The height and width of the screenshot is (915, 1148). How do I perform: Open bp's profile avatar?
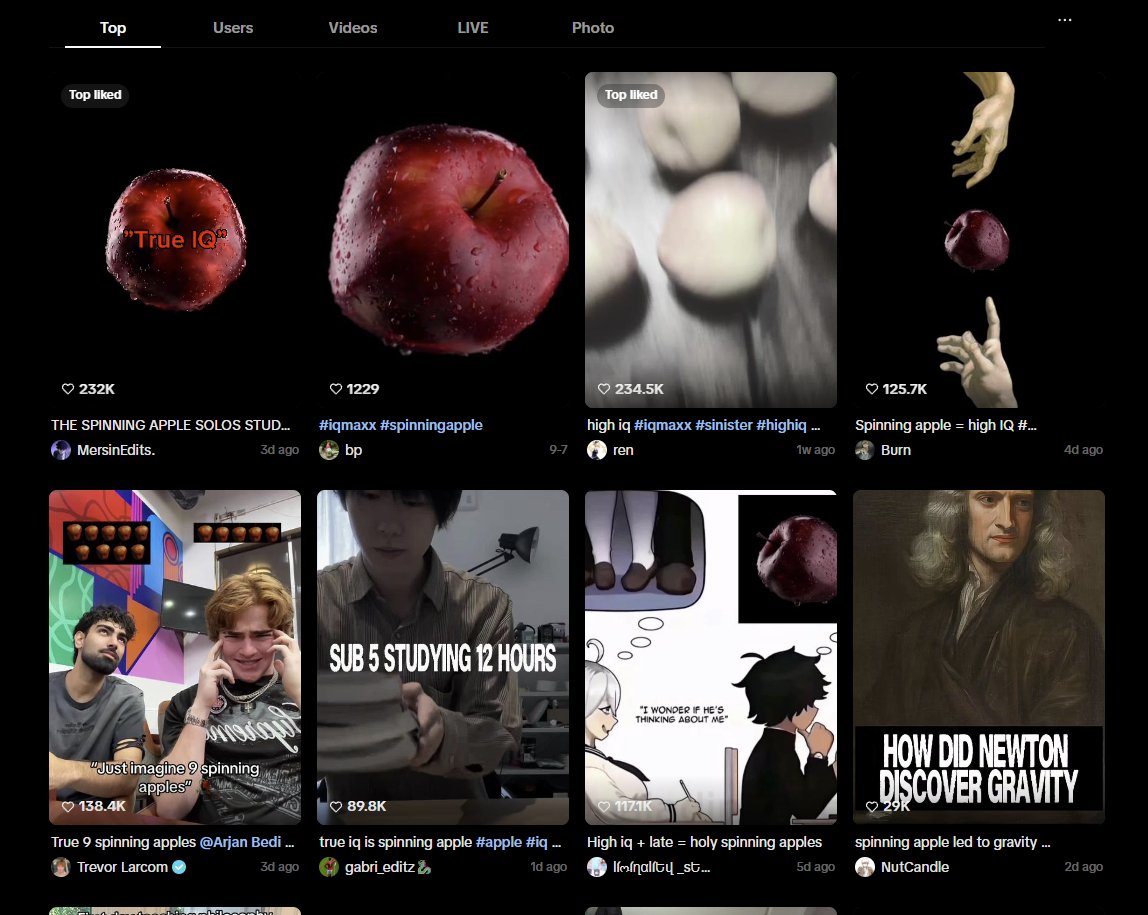click(x=329, y=450)
